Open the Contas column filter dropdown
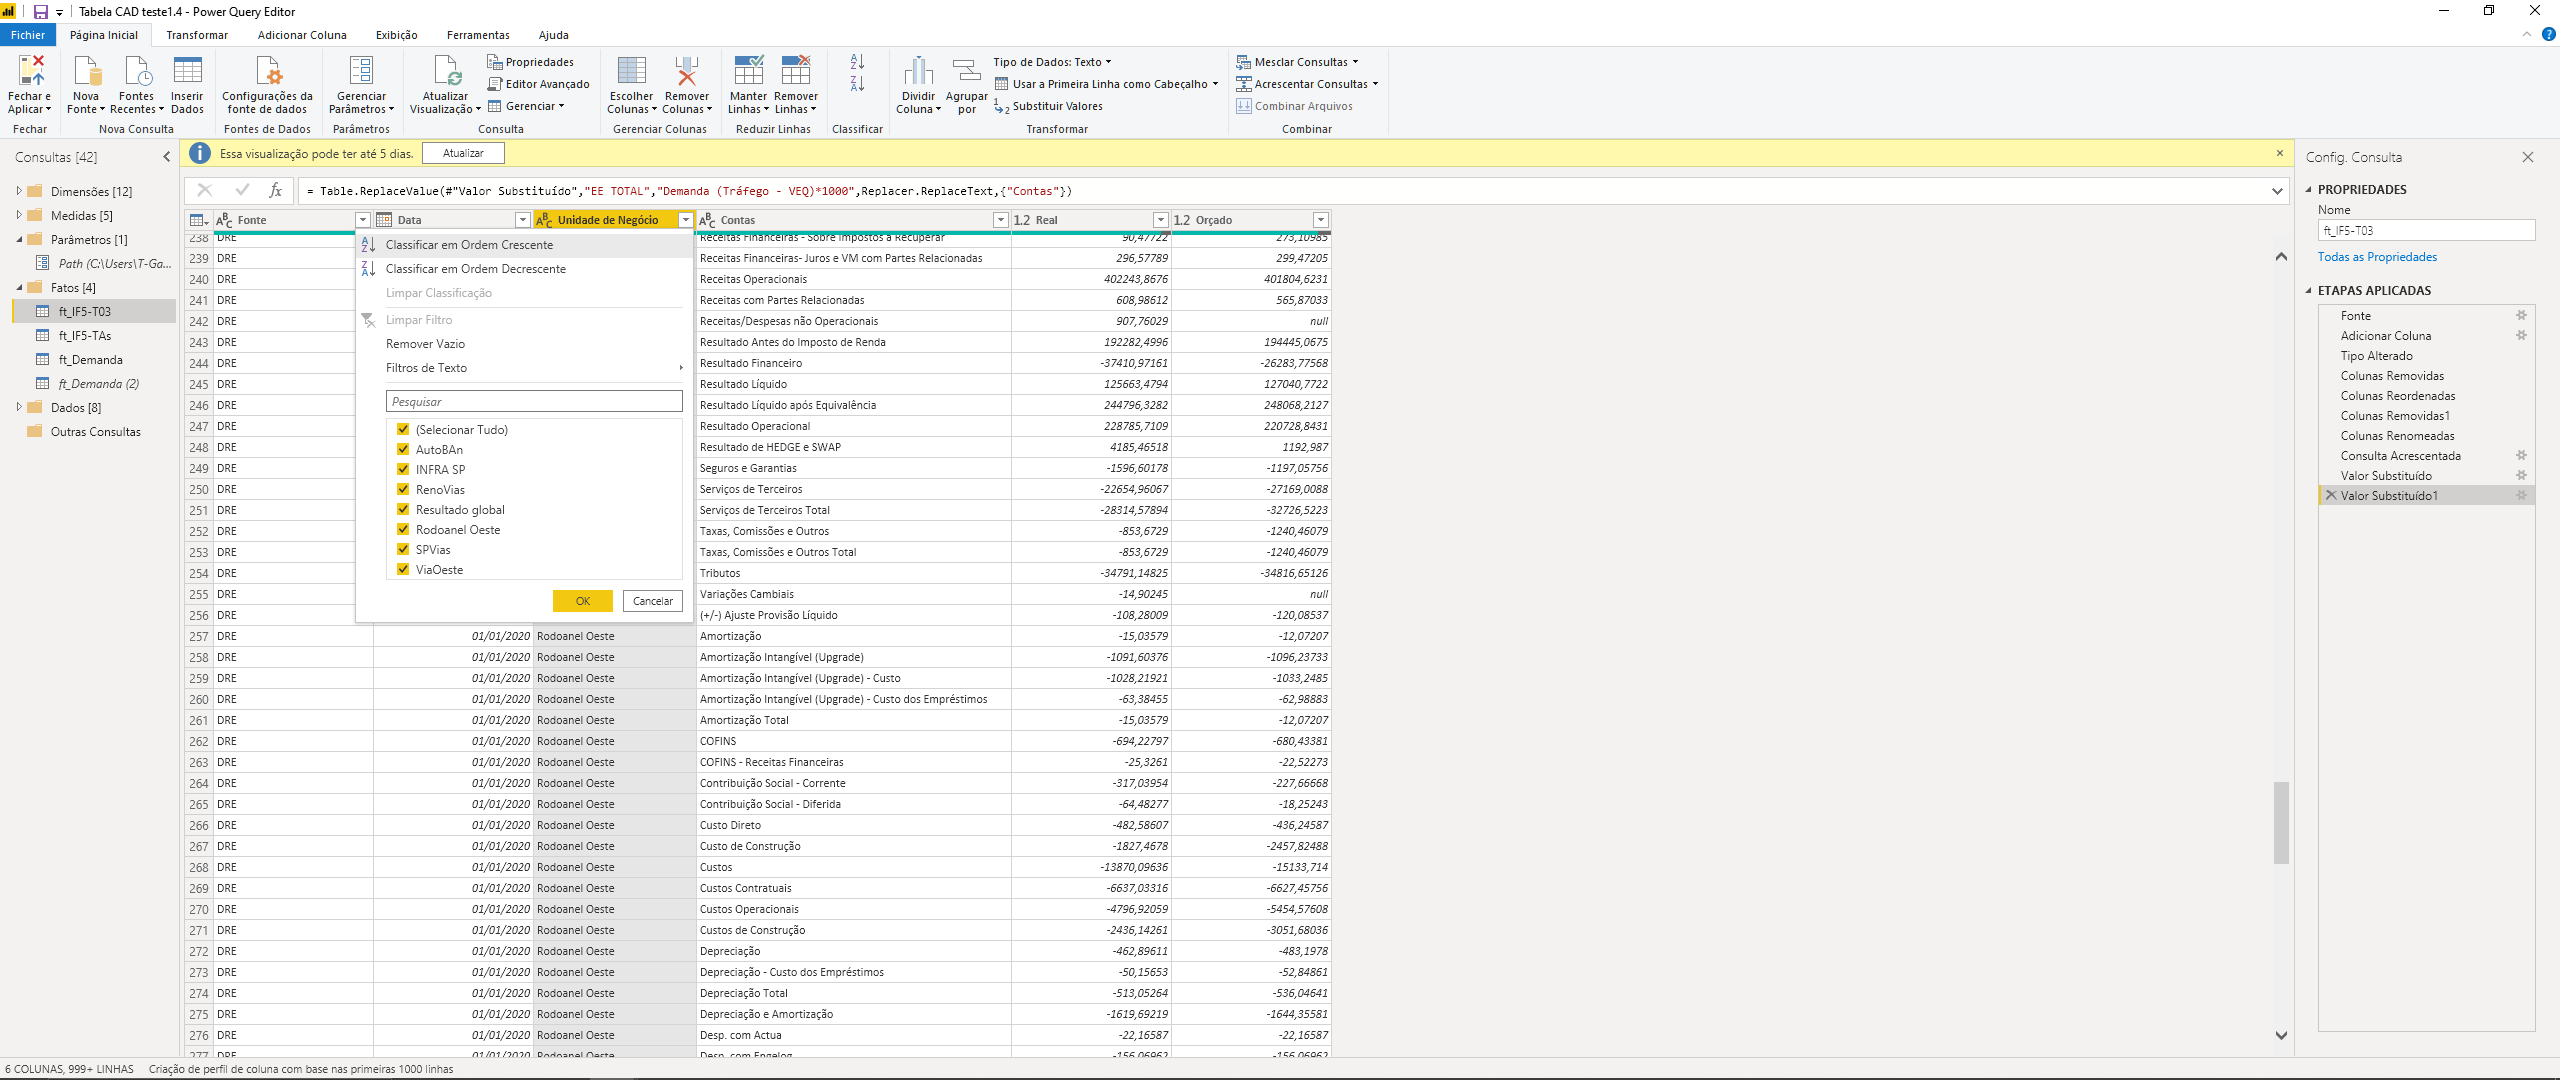The height and width of the screenshot is (1080, 2560). tap(1000, 220)
